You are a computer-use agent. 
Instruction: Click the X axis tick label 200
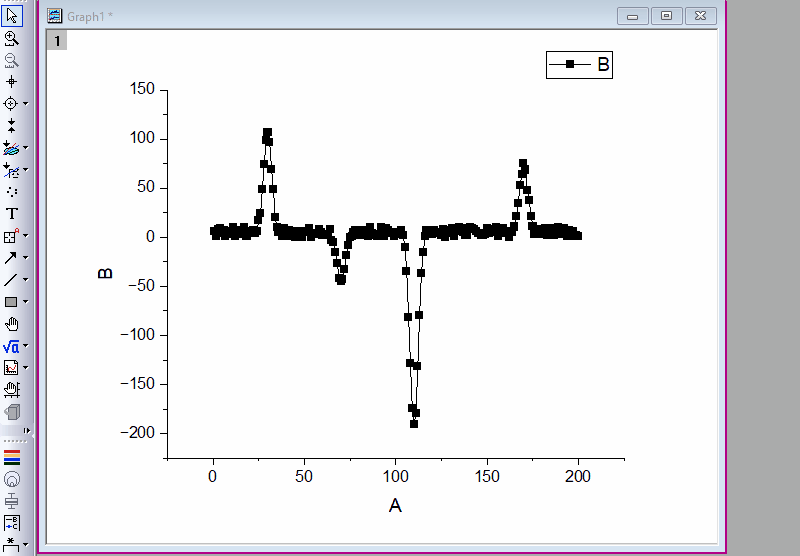coord(578,476)
